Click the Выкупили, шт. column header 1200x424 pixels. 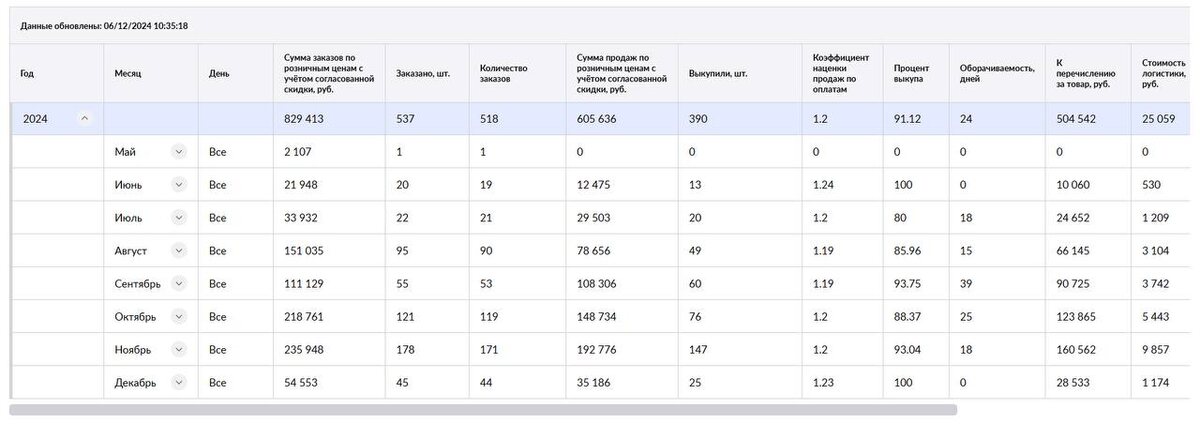[x=740, y=73]
